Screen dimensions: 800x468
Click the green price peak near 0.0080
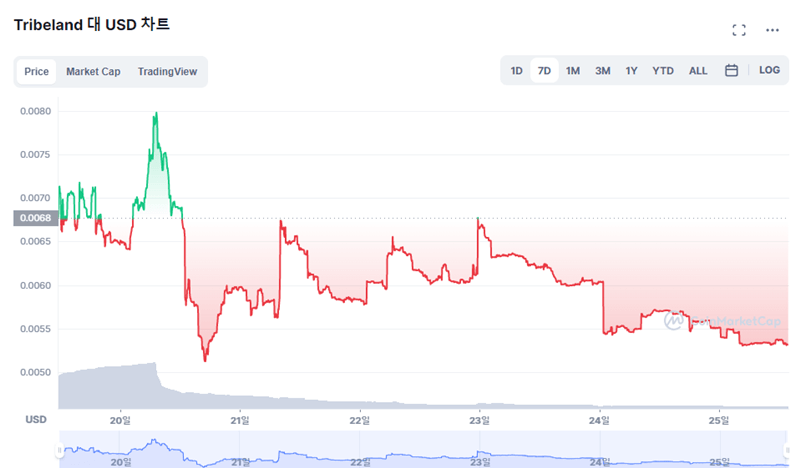point(156,113)
